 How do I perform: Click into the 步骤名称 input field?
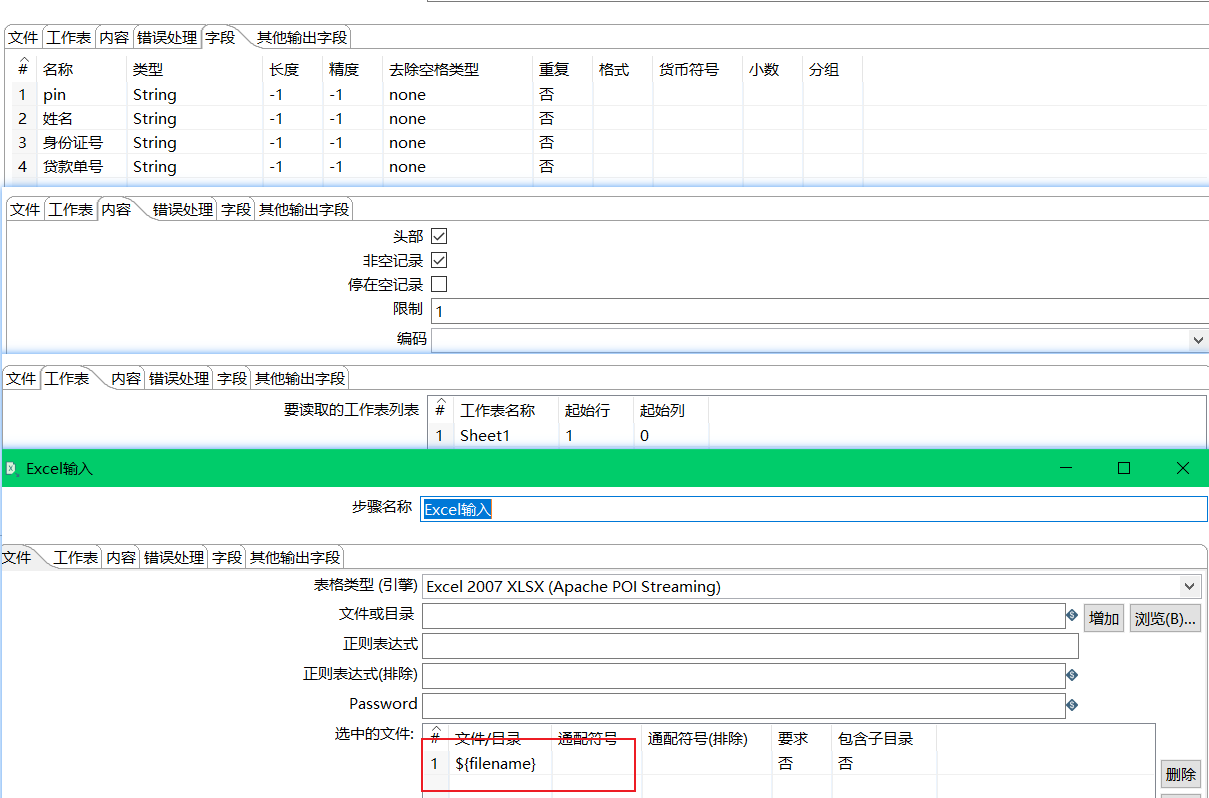pos(813,509)
